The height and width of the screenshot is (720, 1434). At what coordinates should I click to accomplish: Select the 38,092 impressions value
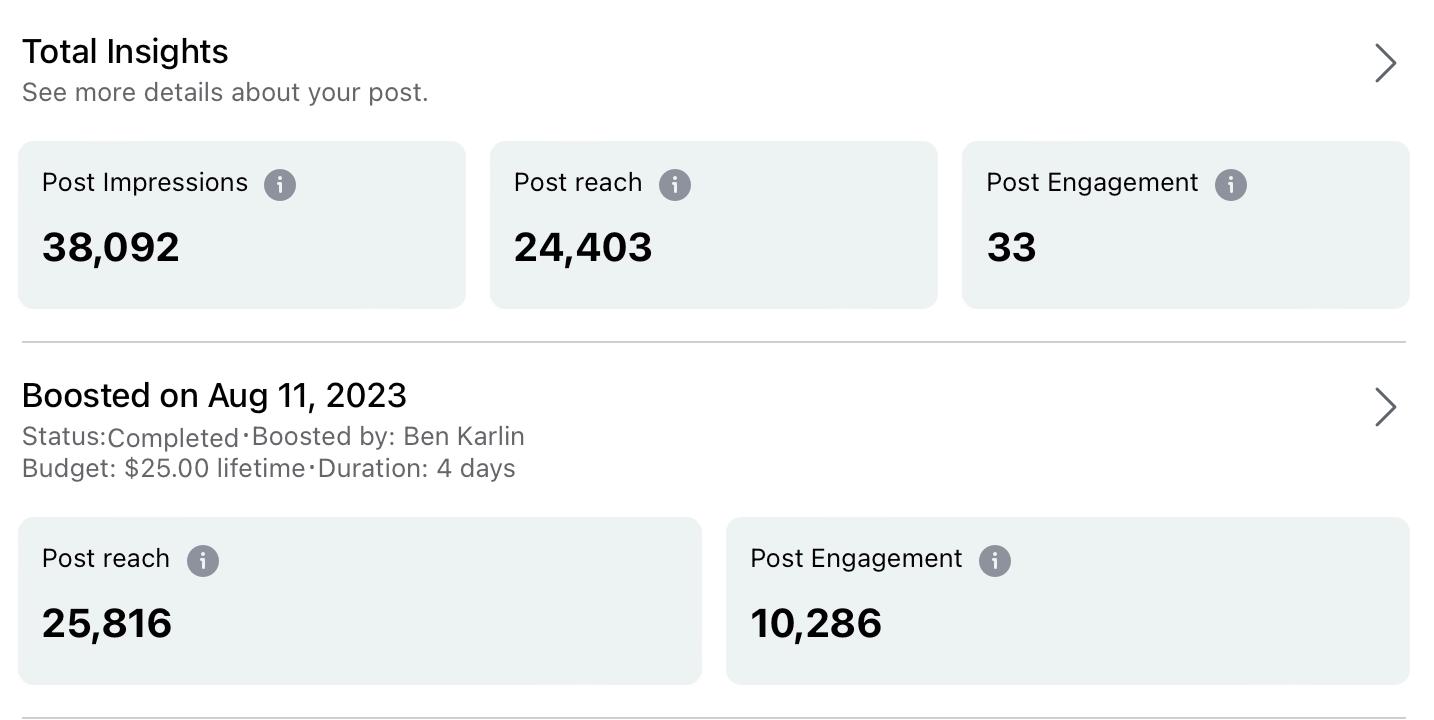[x=111, y=248]
